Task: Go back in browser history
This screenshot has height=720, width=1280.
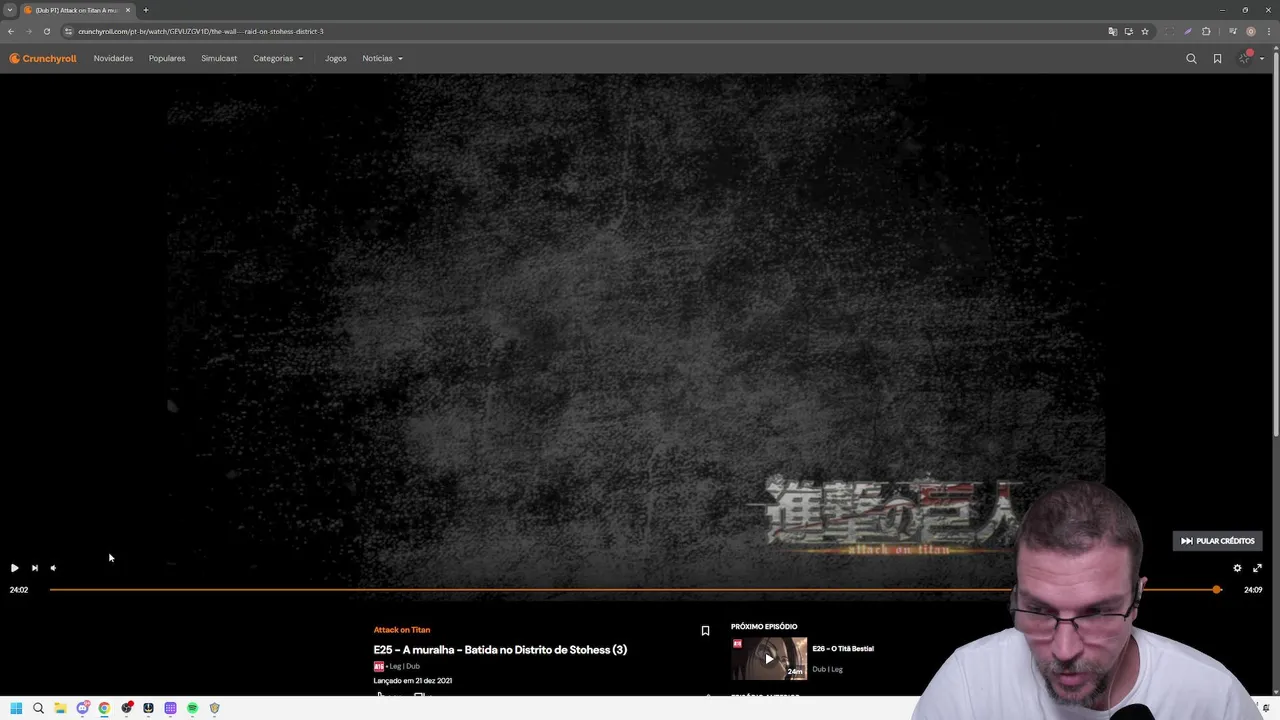Action: click(11, 31)
